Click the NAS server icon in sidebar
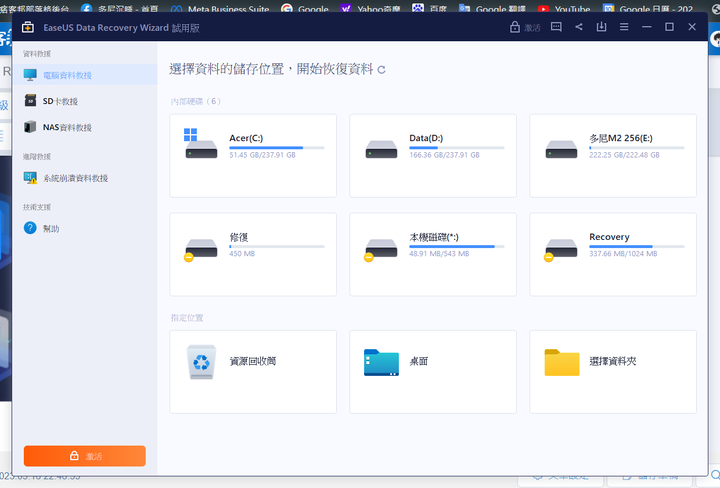Screen dimensions: 720x488 [30, 127]
